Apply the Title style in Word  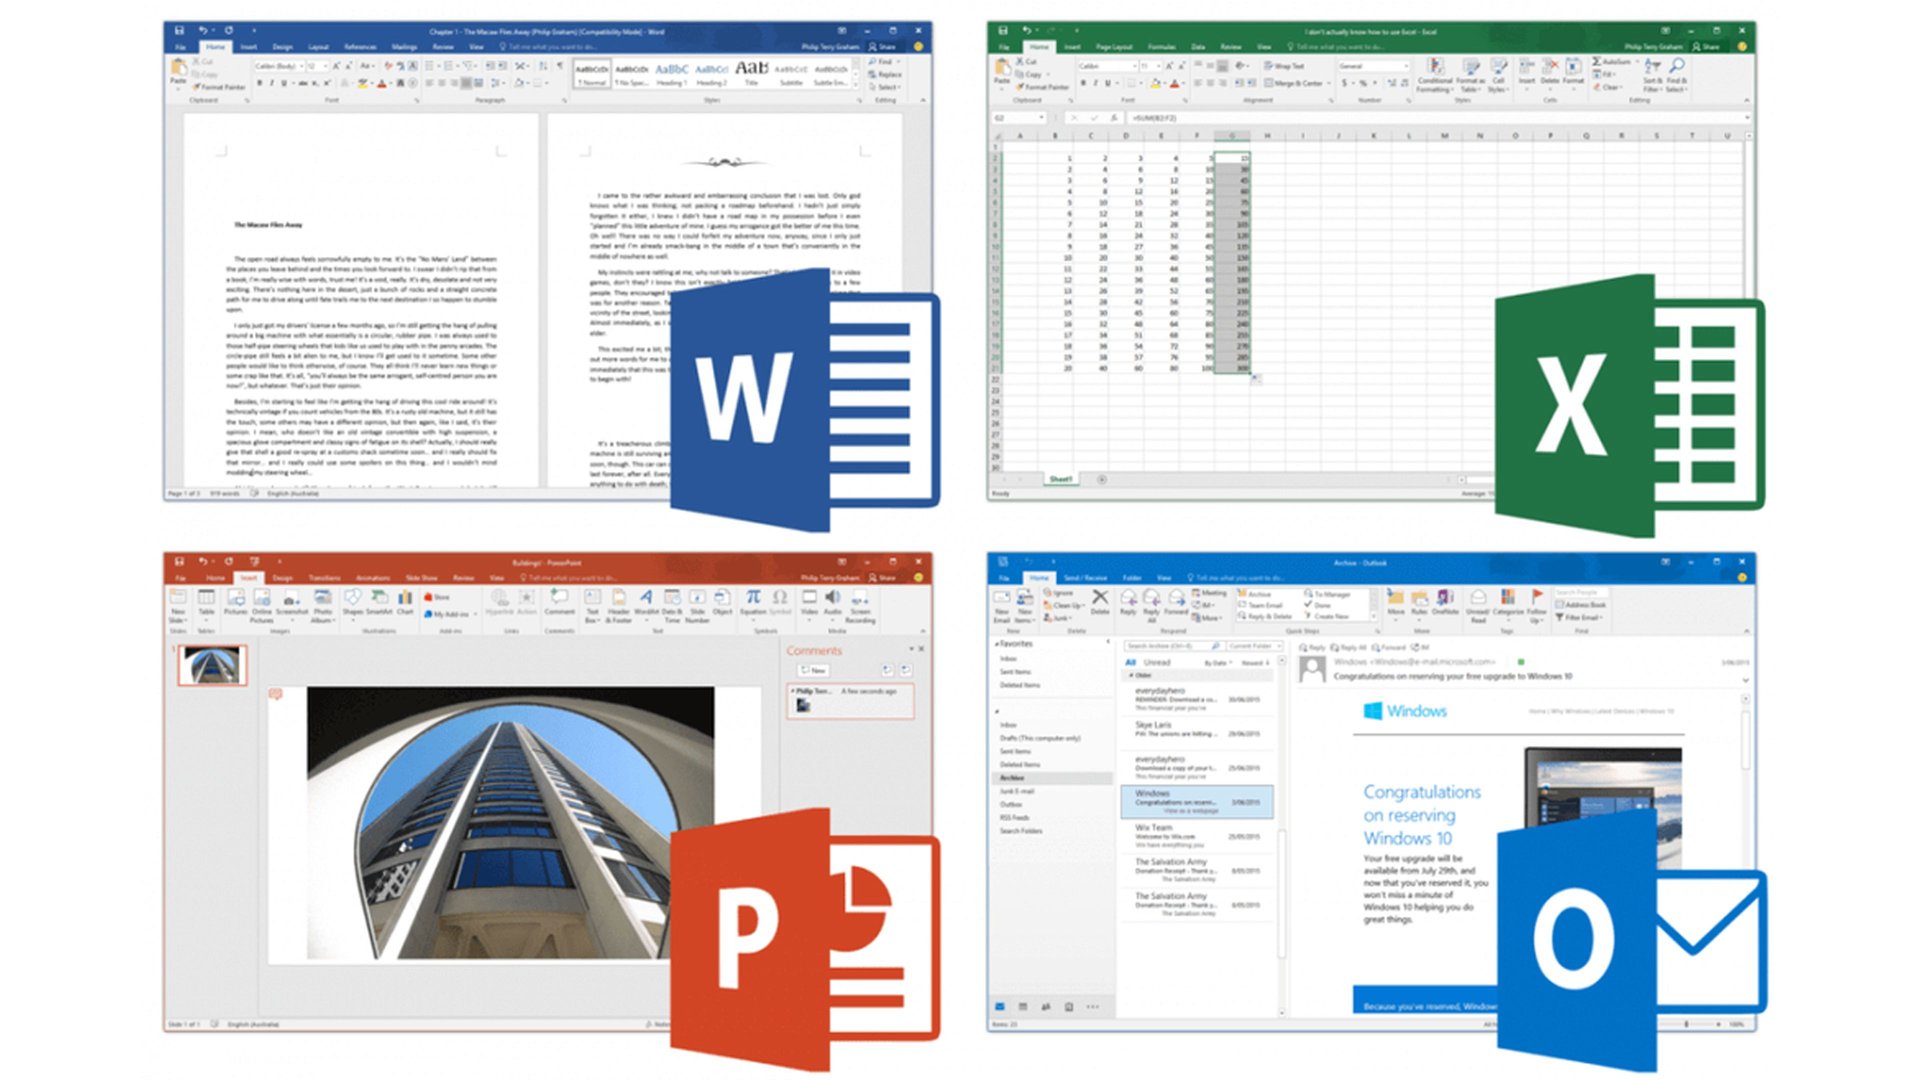(751, 74)
